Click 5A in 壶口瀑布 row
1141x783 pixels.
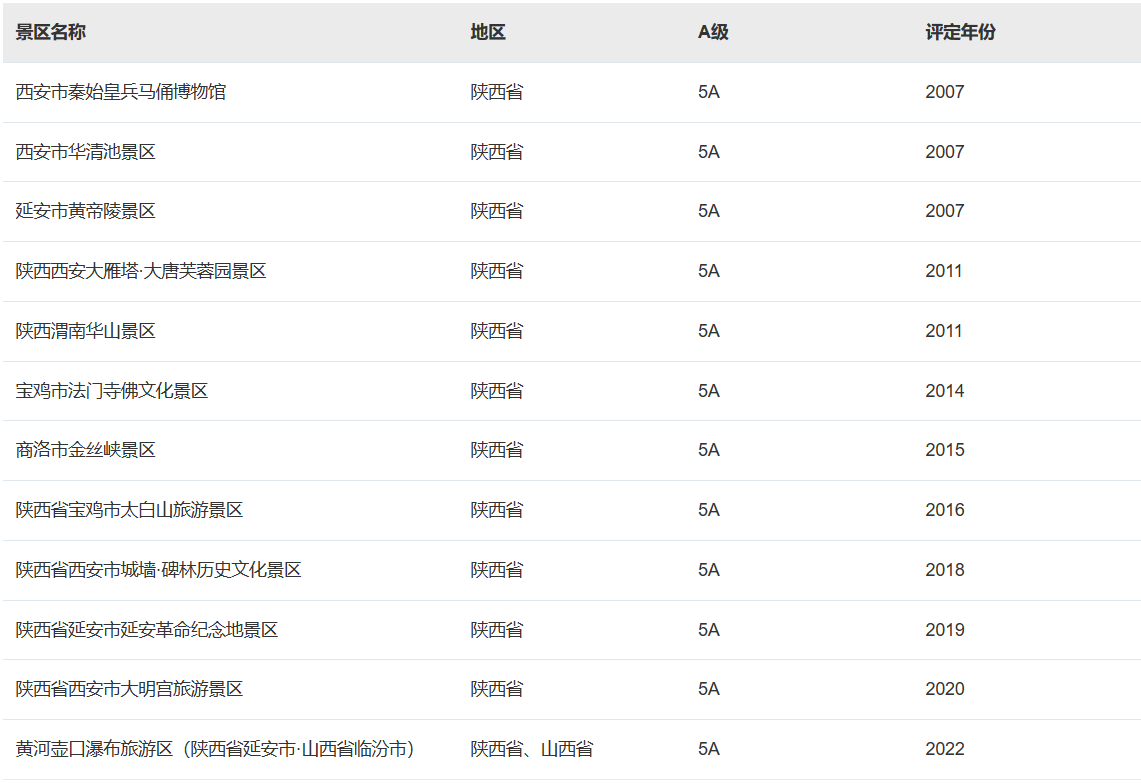pos(709,749)
